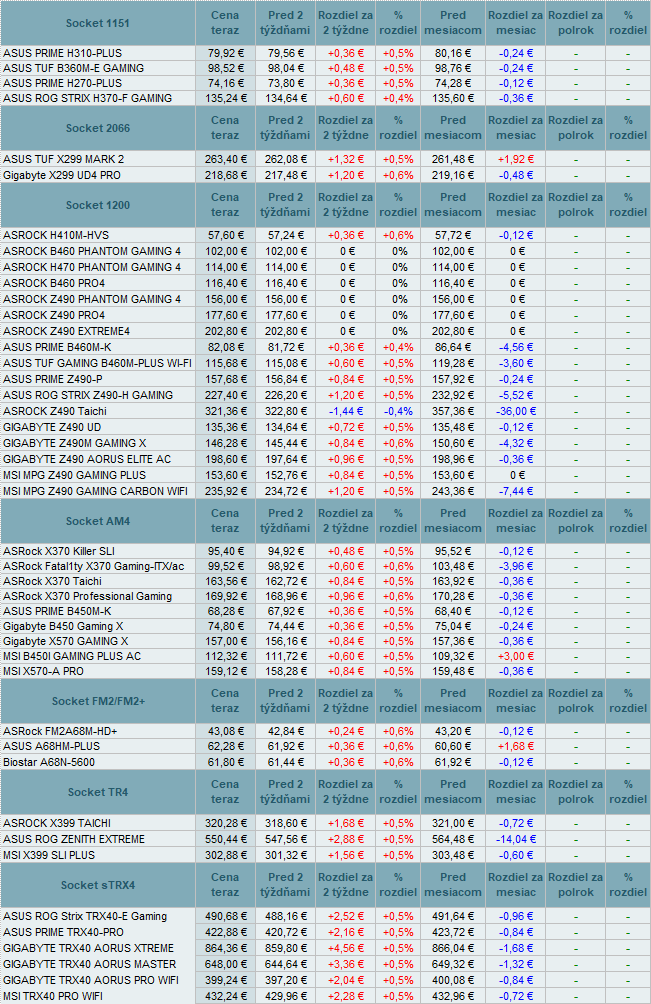This screenshot has height=1004, width=651.
Task: Select ASRock X370 Taichi product name
Action: pos(52,581)
